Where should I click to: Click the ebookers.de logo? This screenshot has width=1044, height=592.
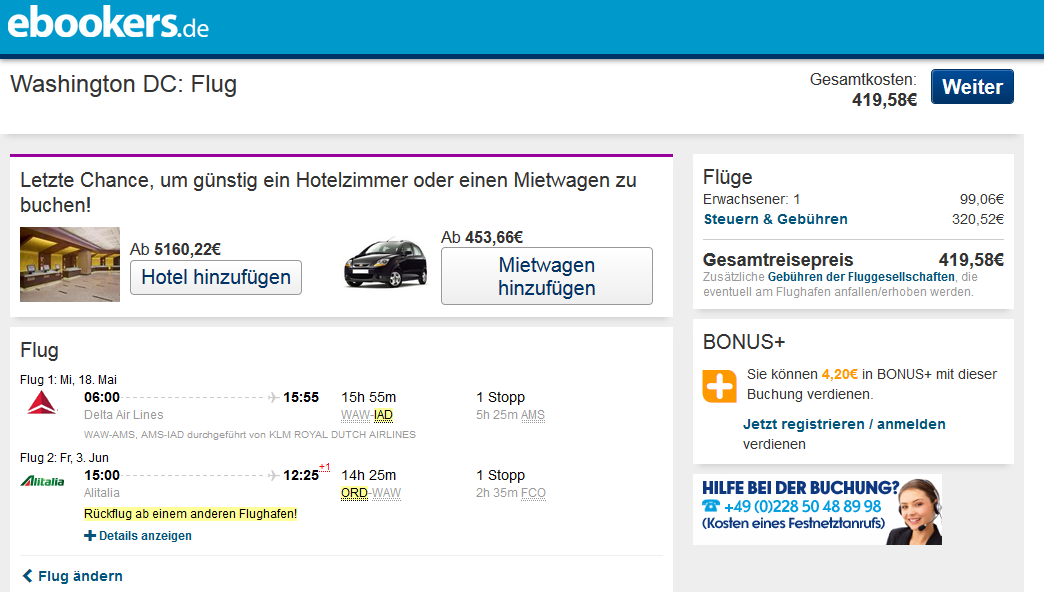click(108, 23)
